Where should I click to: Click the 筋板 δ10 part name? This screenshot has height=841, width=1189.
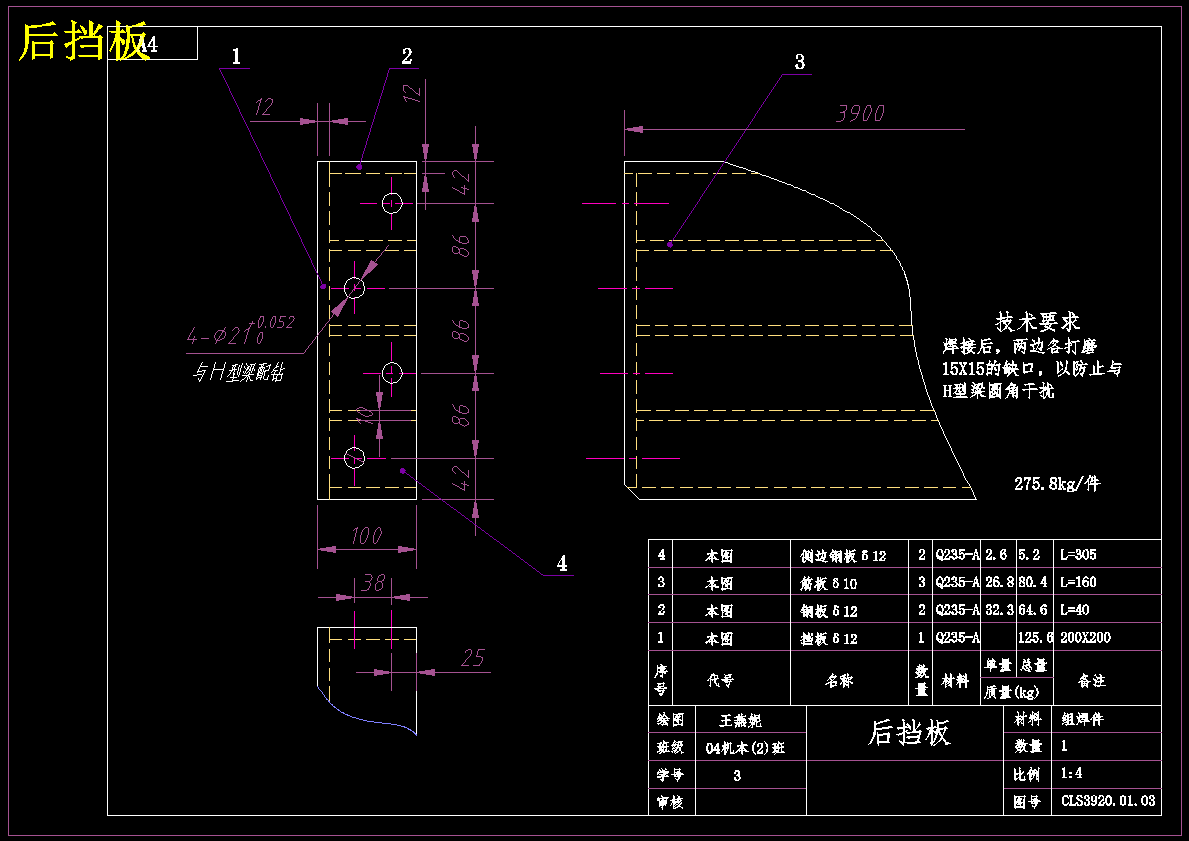coord(829,583)
